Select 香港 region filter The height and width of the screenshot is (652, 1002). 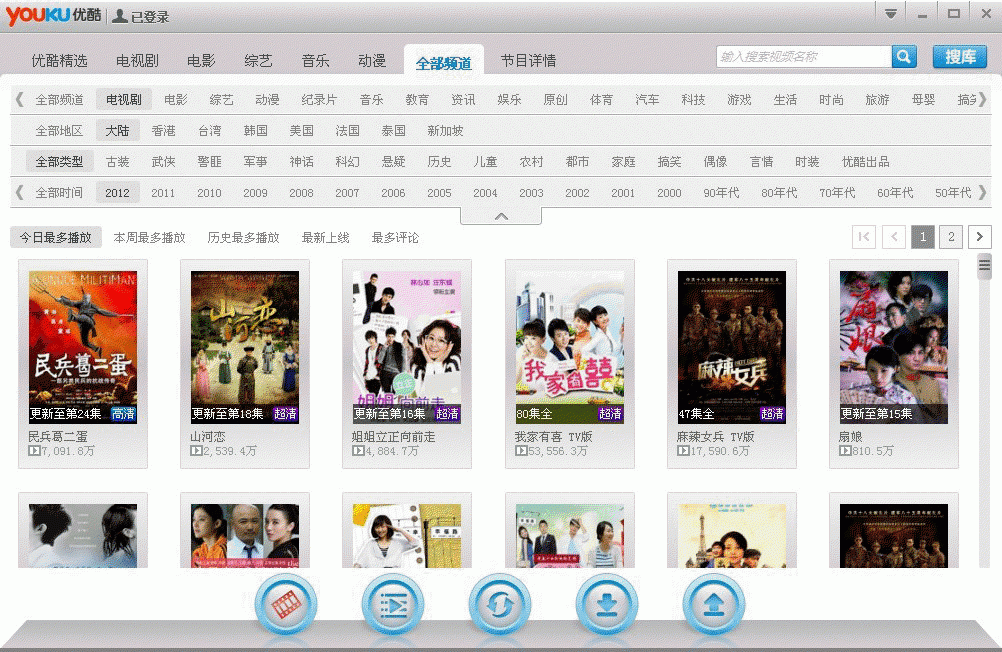click(163, 131)
